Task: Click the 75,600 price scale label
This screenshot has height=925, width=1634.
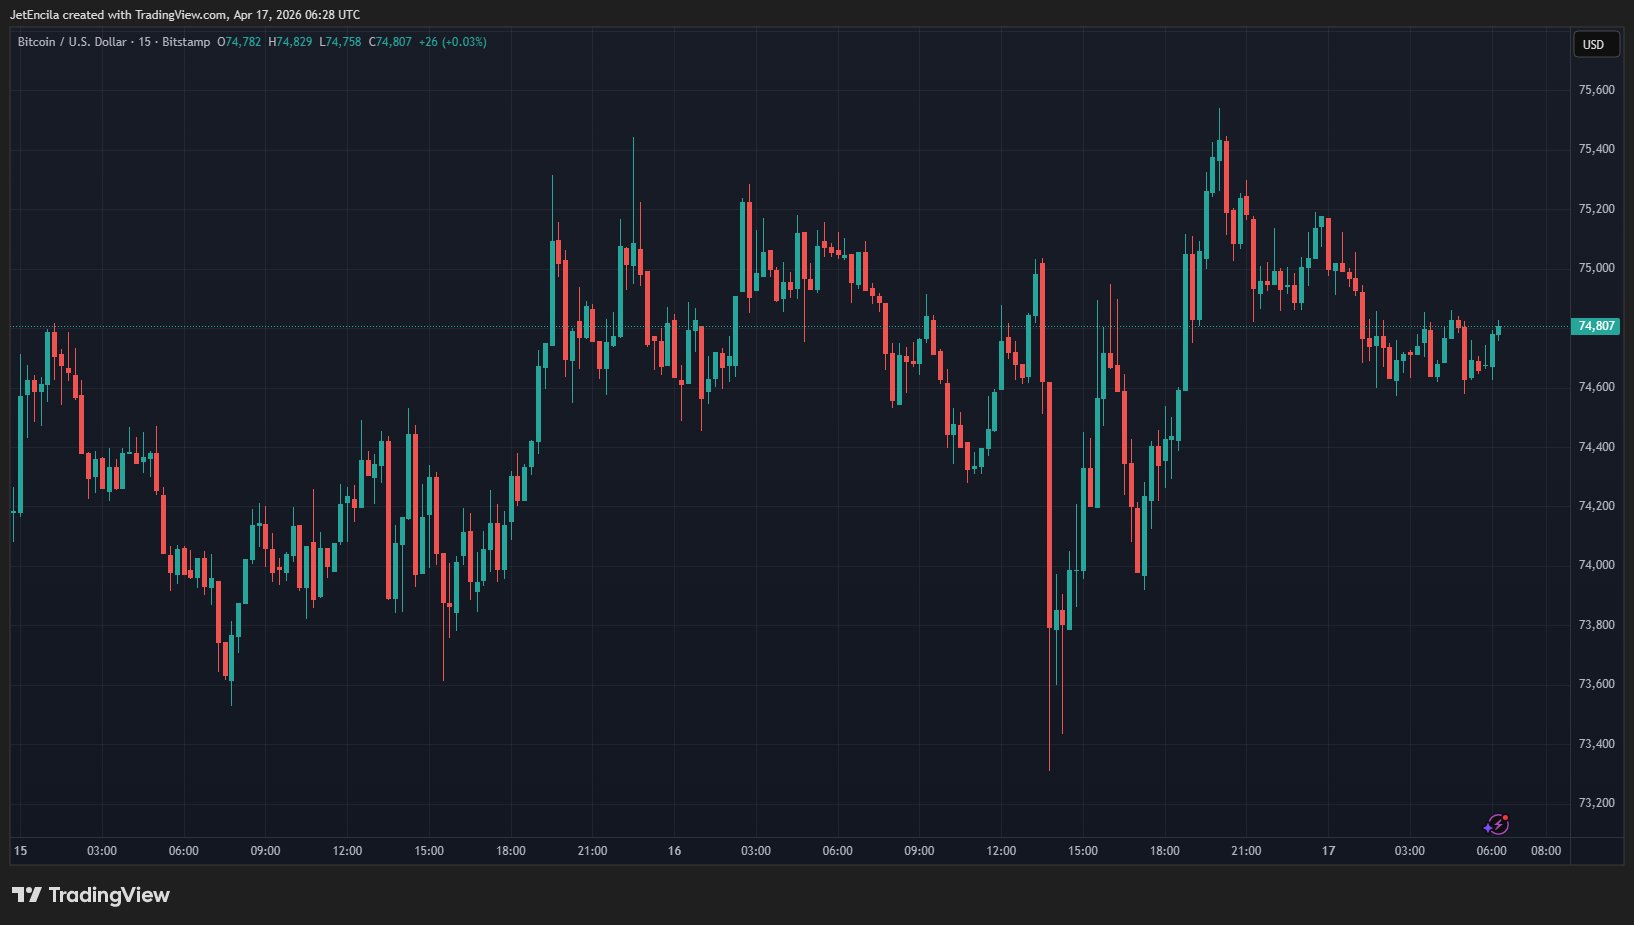Action: [x=1596, y=90]
